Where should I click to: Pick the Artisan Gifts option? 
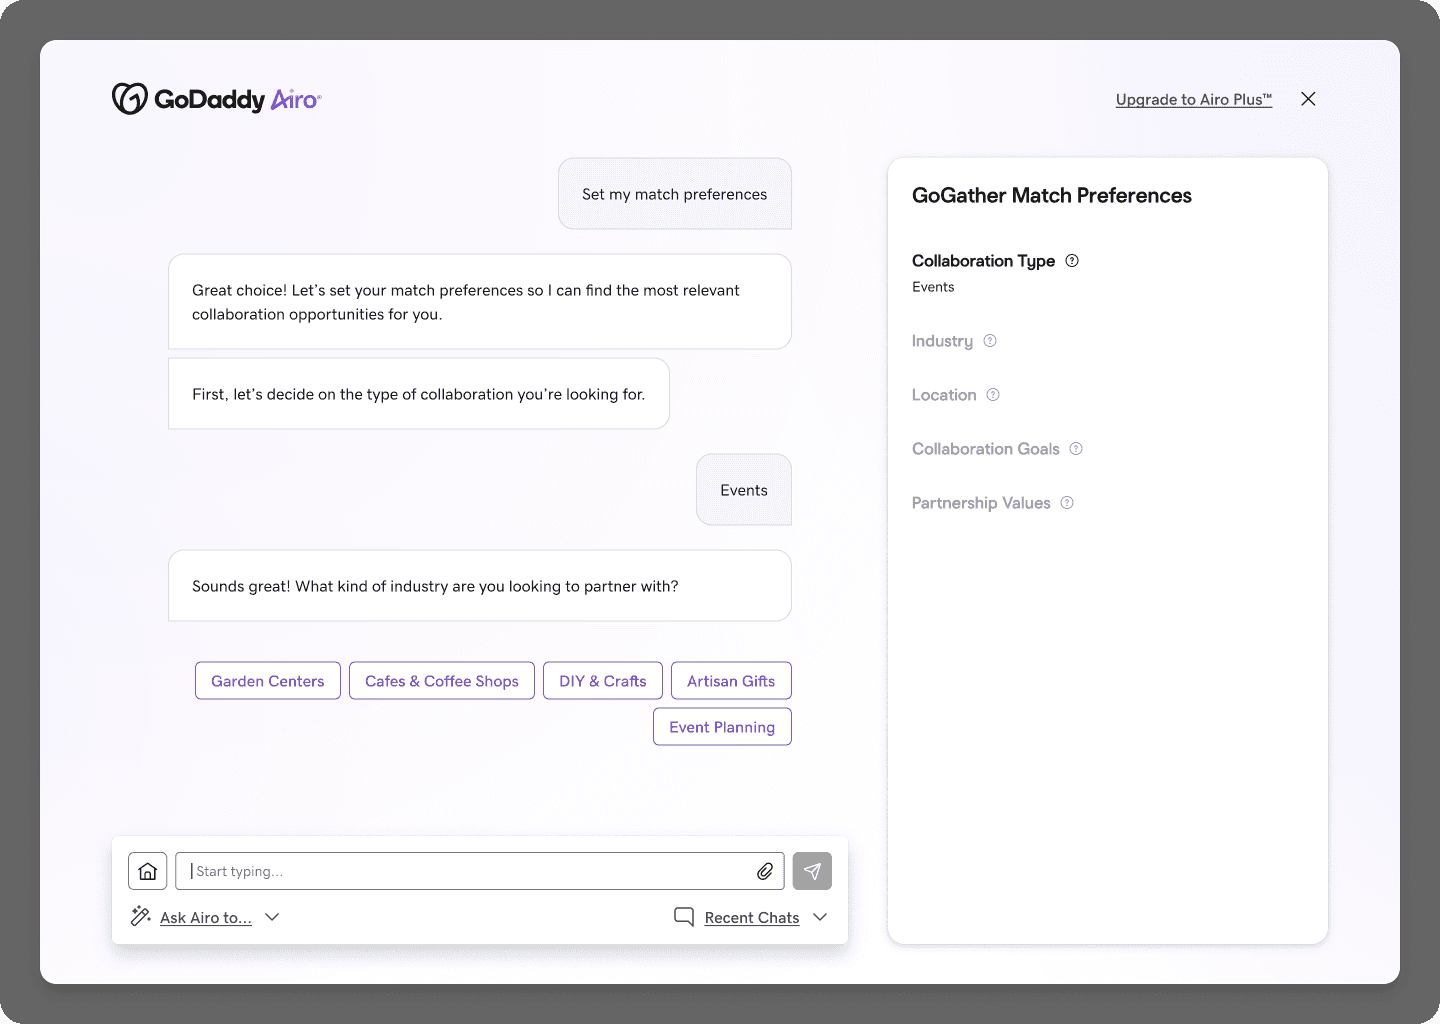click(731, 681)
